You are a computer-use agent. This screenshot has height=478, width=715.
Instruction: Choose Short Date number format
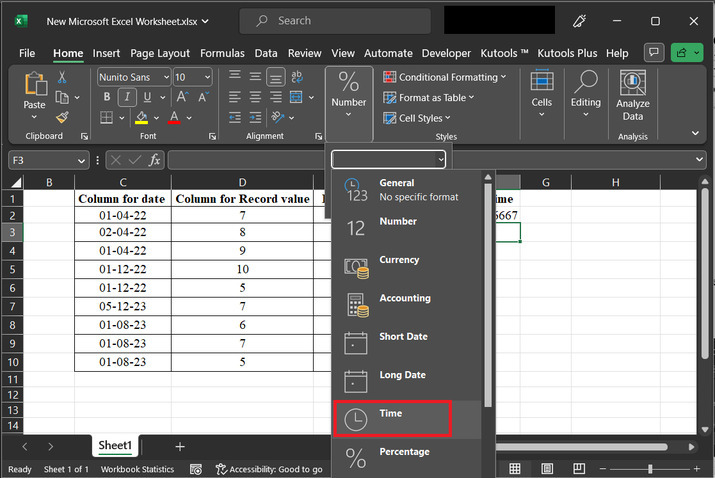point(402,337)
